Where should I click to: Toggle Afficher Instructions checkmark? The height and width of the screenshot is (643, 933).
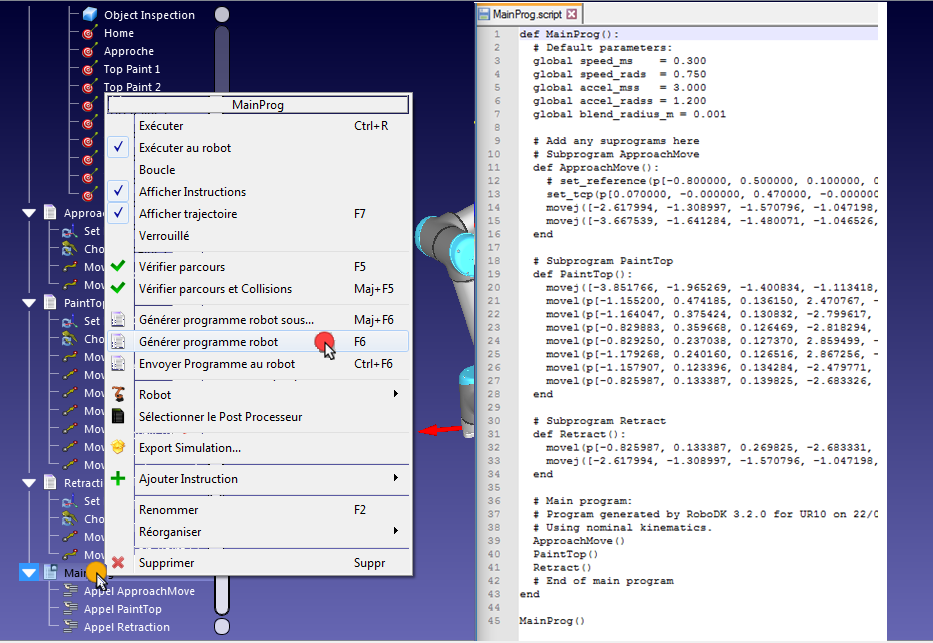tap(118, 191)
